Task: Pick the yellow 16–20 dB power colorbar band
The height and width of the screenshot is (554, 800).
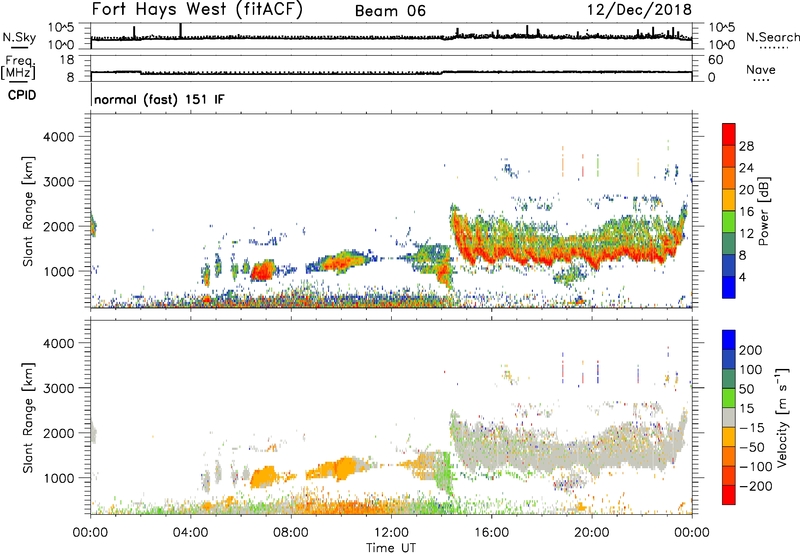Action: pyautogui.click(x=729, y=200)
